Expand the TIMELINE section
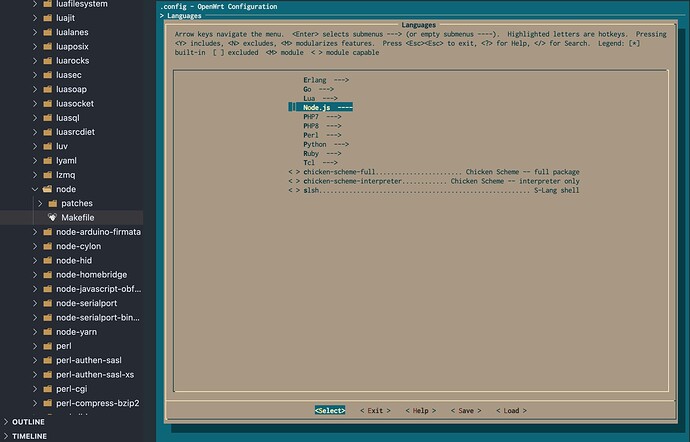Screen dimensions: 690x442 click(x=6, y=436)
